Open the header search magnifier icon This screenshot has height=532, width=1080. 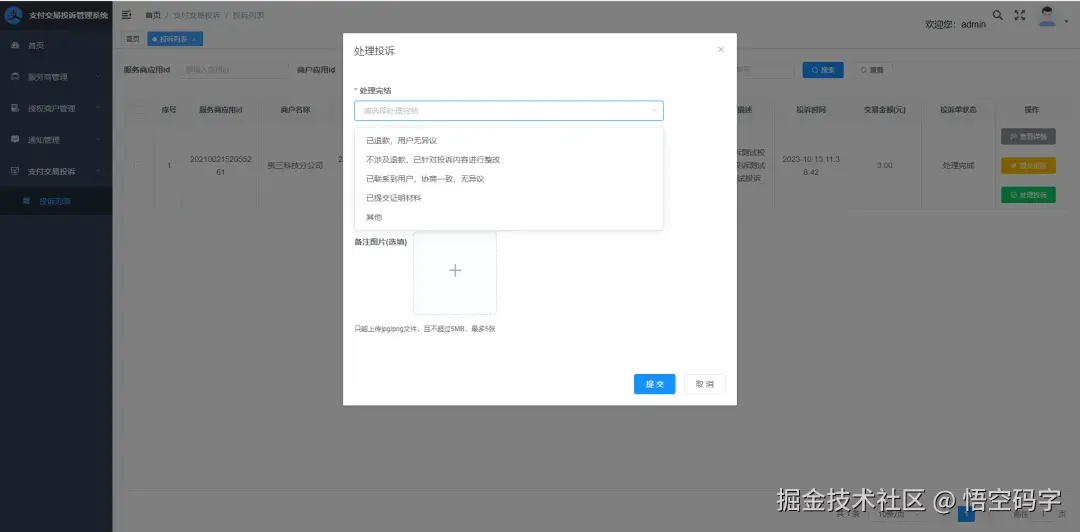pos(997,14)
